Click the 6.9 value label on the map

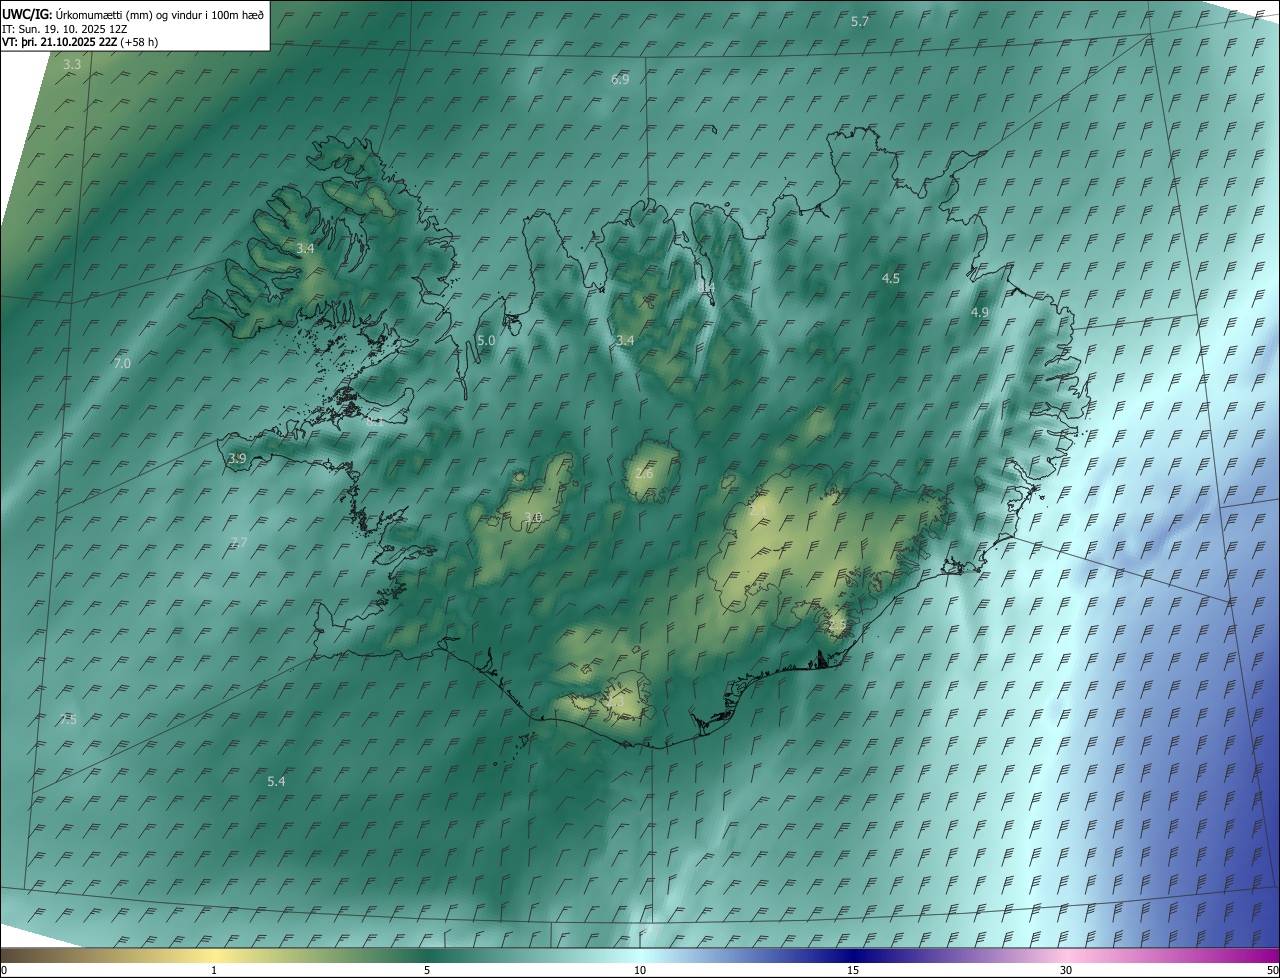pos(620,80)
